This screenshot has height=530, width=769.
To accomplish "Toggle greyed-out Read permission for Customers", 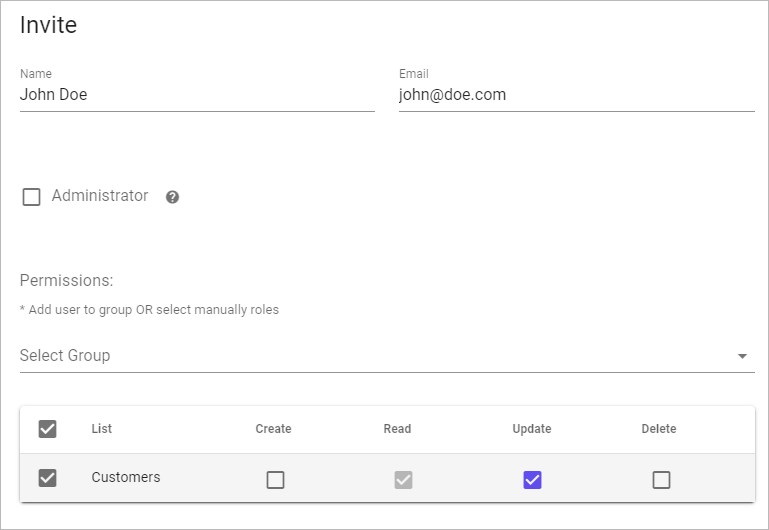I will (x=403, y=480).
